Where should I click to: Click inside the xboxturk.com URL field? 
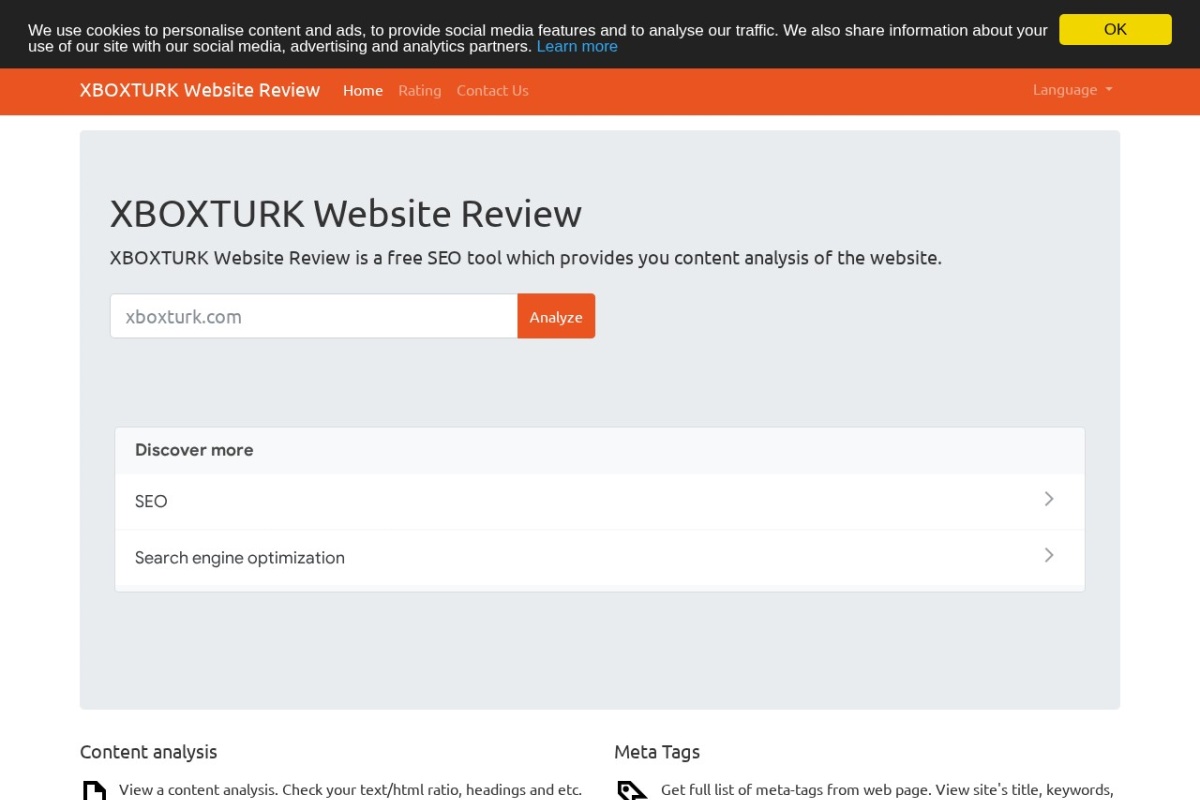click(x=313, y=316)
